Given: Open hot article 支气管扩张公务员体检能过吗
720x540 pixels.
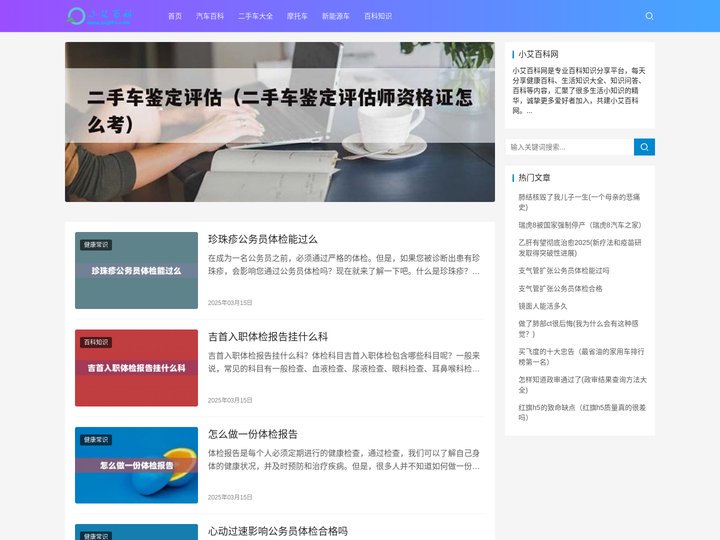Looking at the screenshot, I should (x=564, y=270).
